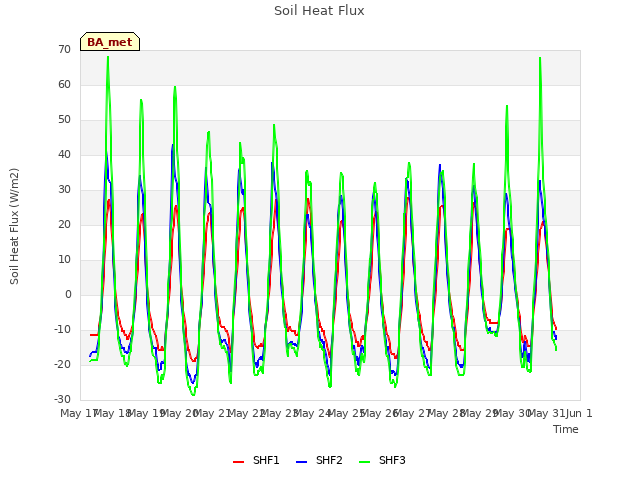The image size is (640, 480).
Task: Toggle the SHF1 series in the legend
Action: click(x=256, y=461)
